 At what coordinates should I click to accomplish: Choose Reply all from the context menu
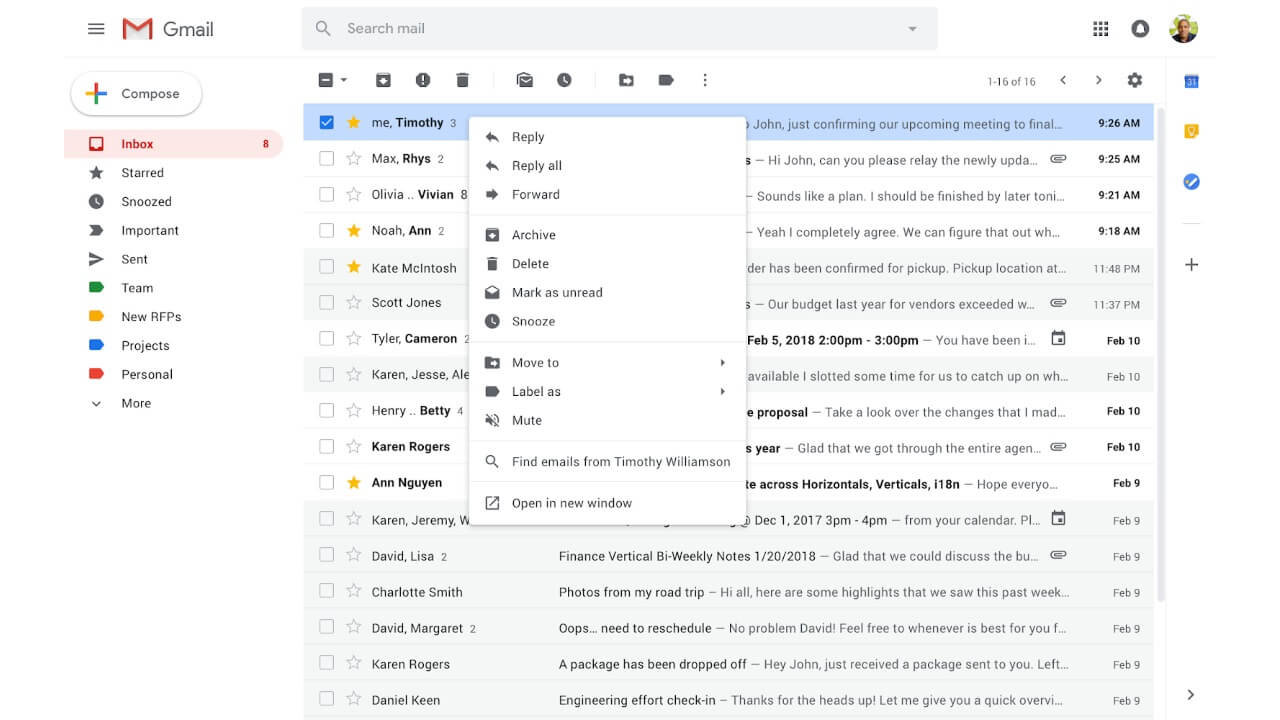pyautogui.click(x=536, y=165)
